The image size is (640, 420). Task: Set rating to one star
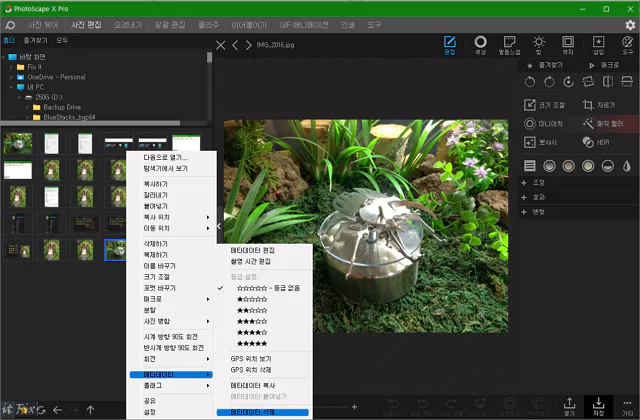[x=252, y=299]
